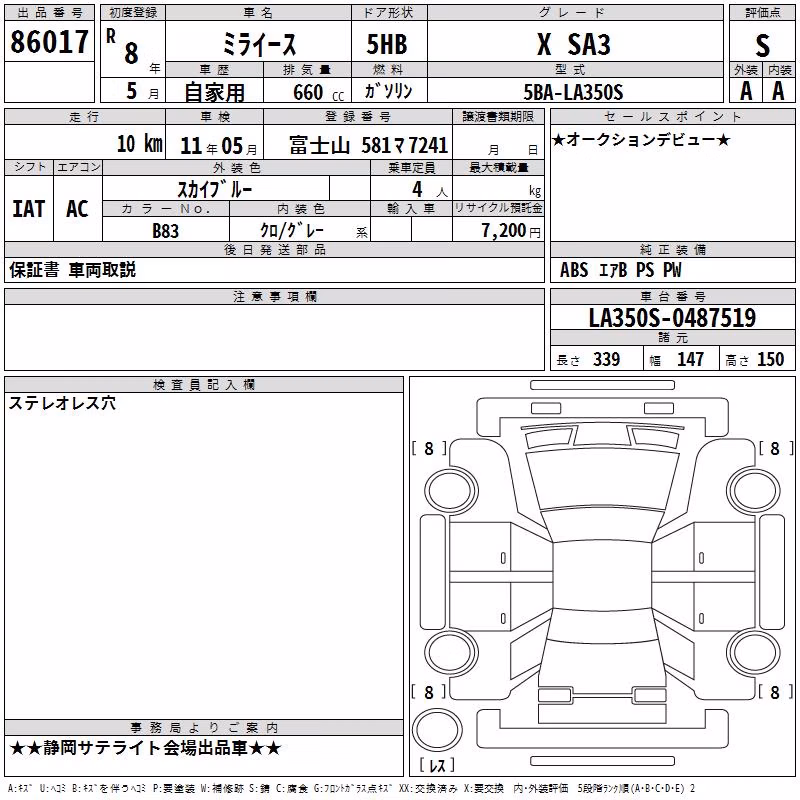Click the spare tire circle marked レス
This screenshot has height=800, width=800.
coord(437,731)
